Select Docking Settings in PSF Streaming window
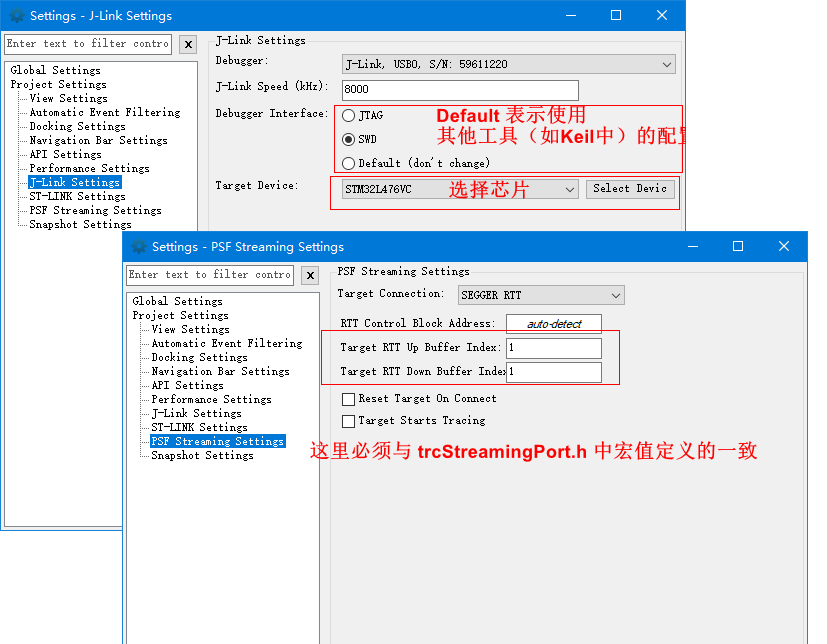 [199, 358]
